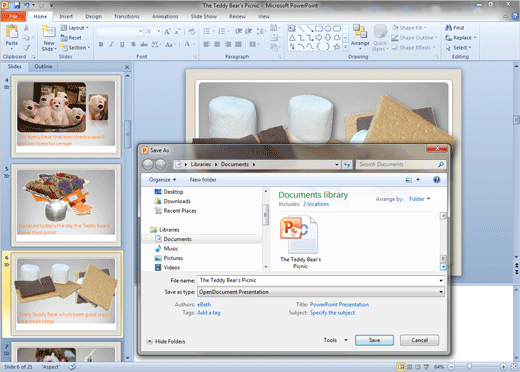Click New folder in Save As dialog
Image resolution: width=520 pixels, height=372 pixels.
click(203, 180)
